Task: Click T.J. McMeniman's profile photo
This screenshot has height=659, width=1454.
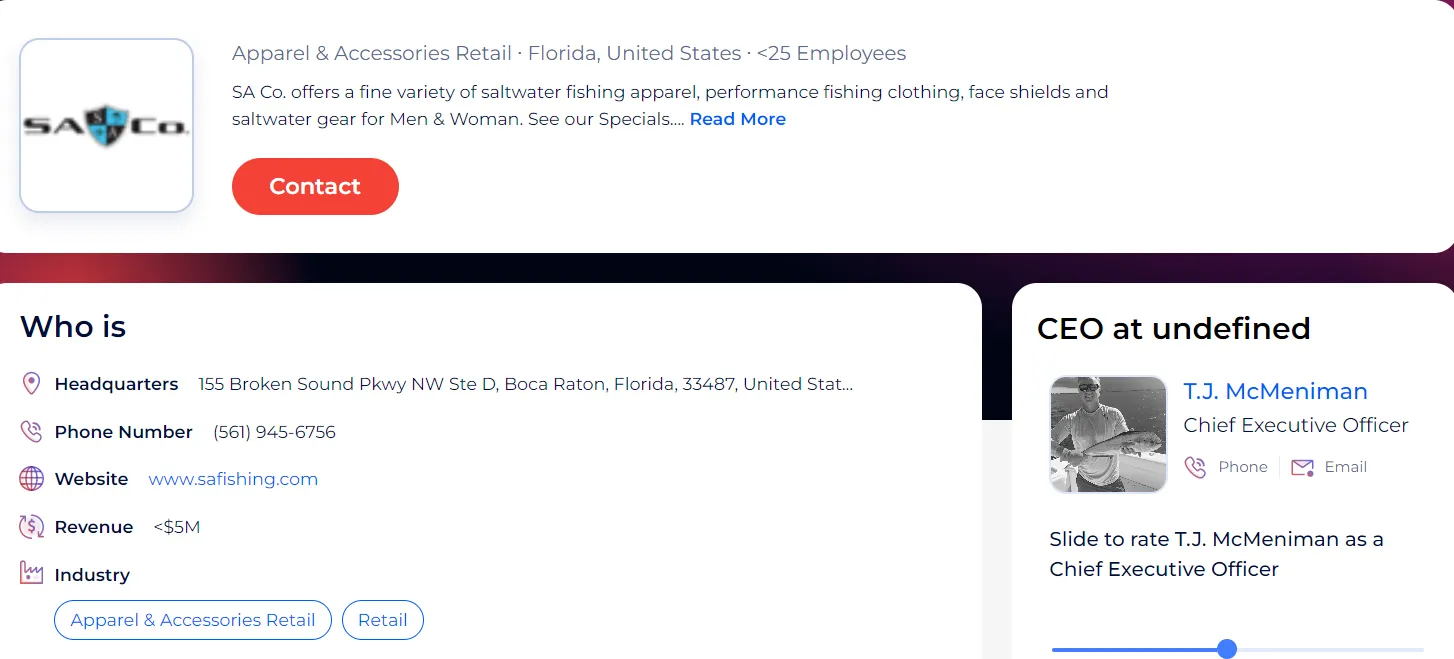Action: point(1108,434)
